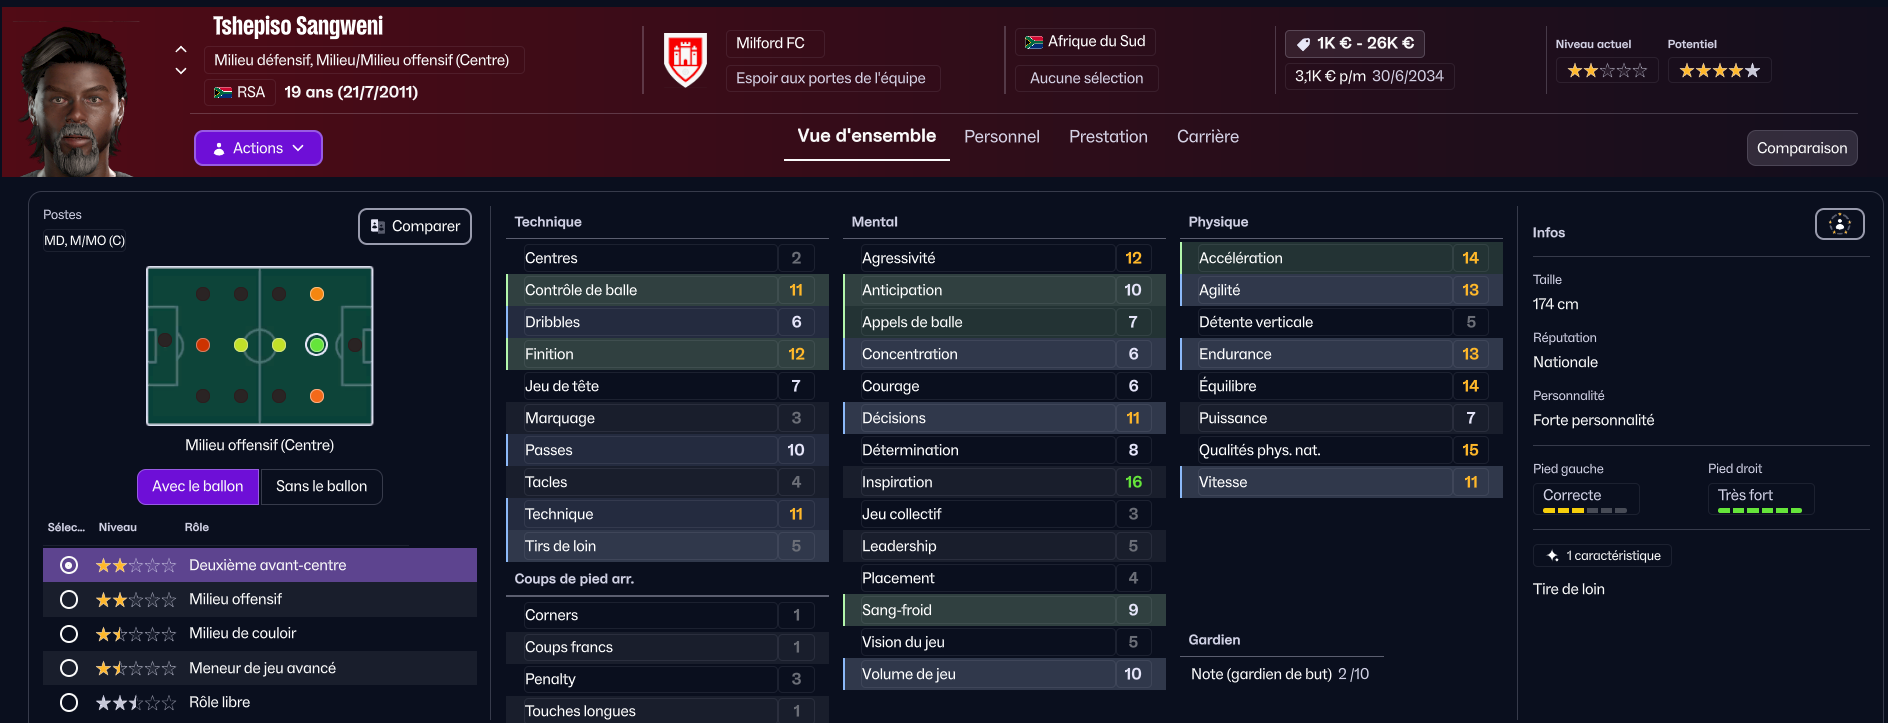This screenshot has height=723, width=1888.
Task: Click the Comparer button
Action: 415,226
